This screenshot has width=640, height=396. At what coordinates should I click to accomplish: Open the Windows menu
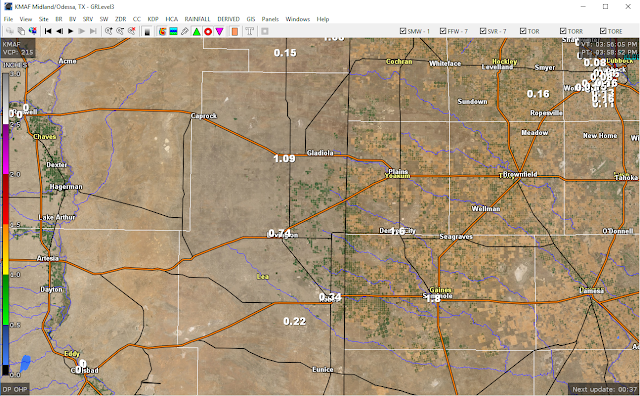click(298, 19)
